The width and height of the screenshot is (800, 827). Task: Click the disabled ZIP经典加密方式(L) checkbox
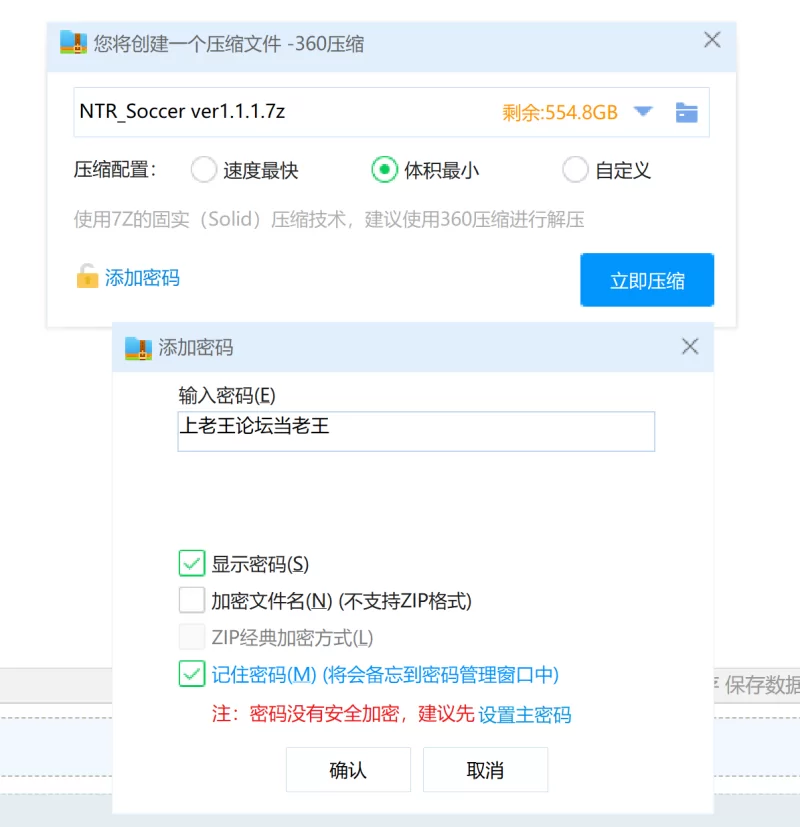[191, 637]
